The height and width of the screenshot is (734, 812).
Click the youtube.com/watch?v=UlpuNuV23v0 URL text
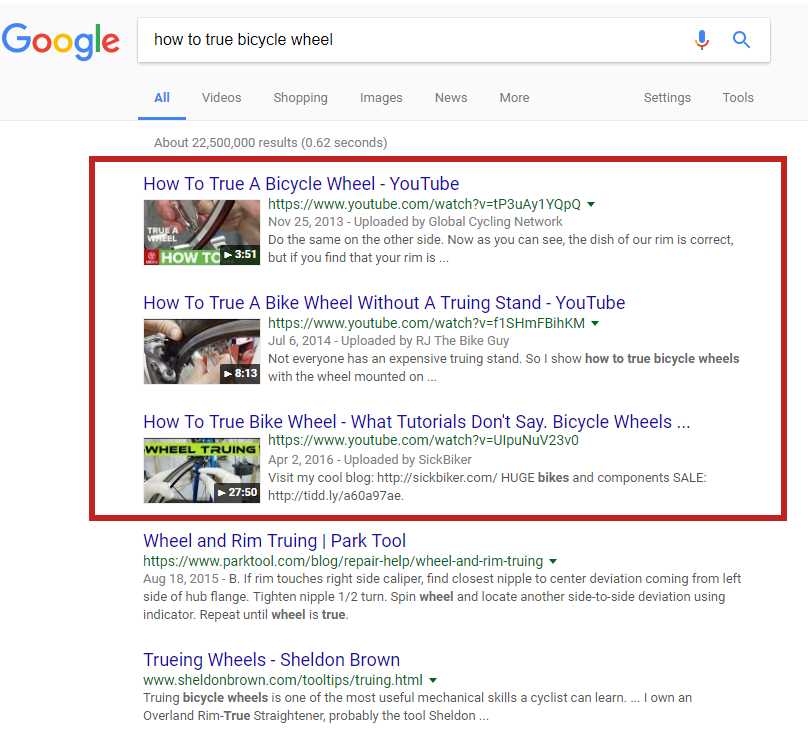[x=423, y=441]
